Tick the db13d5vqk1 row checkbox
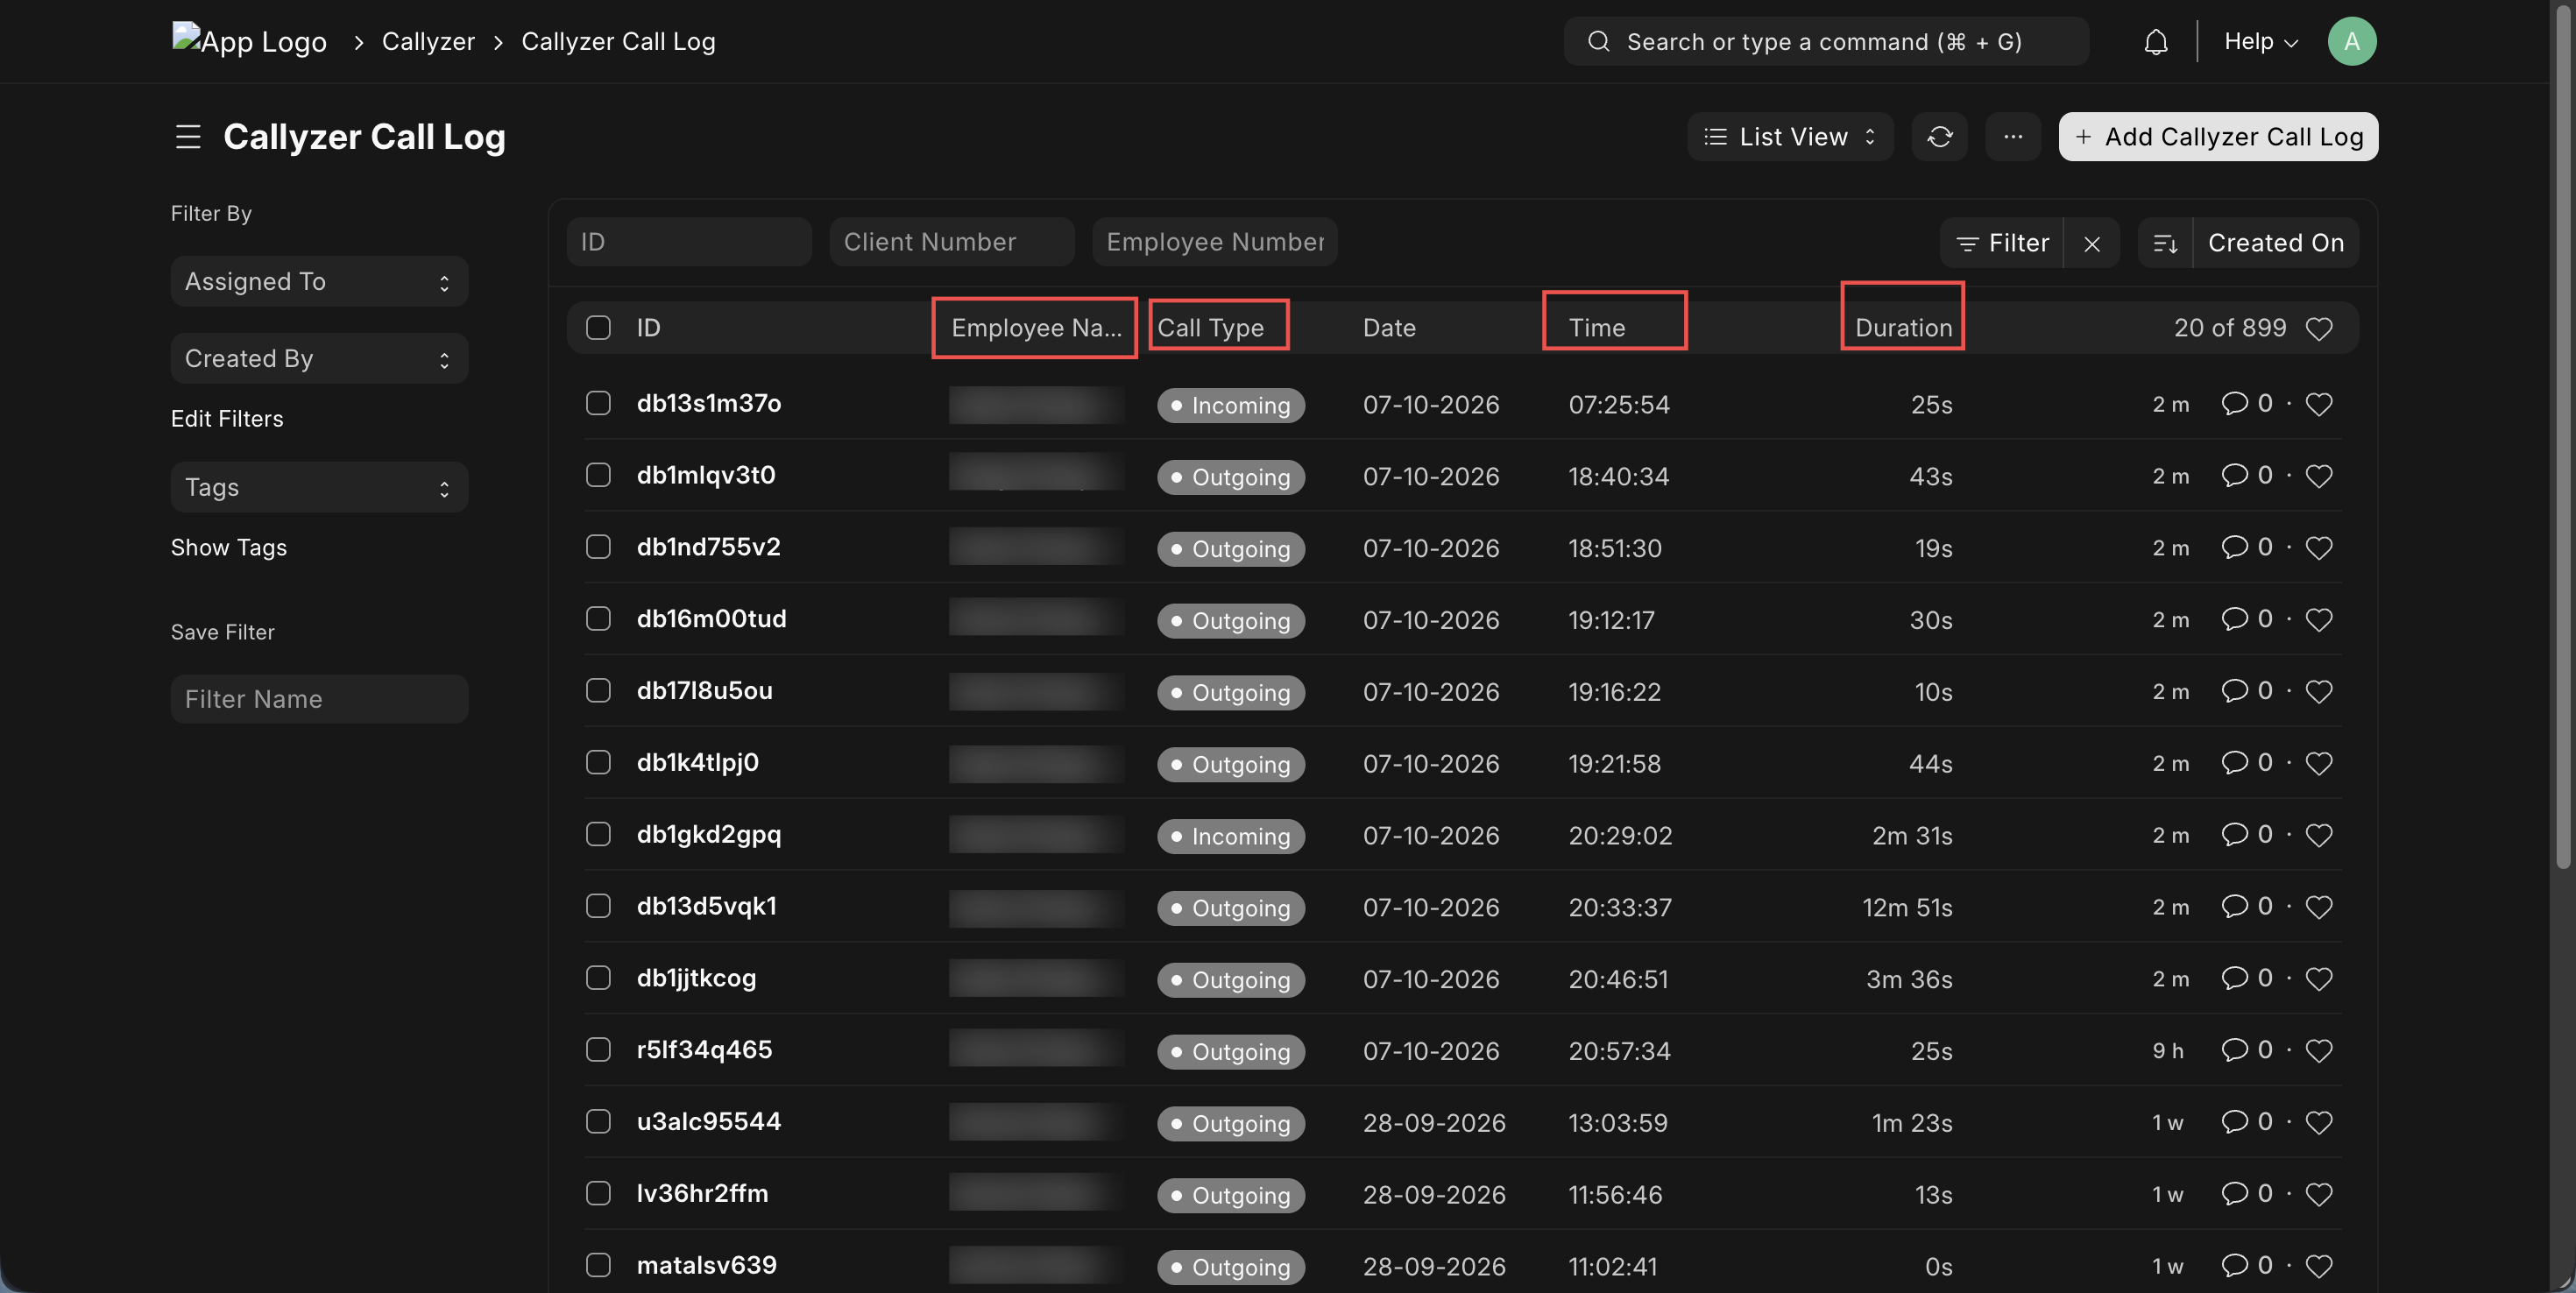The height and width of the screenshot is (1293, 2576). (598, 906)
